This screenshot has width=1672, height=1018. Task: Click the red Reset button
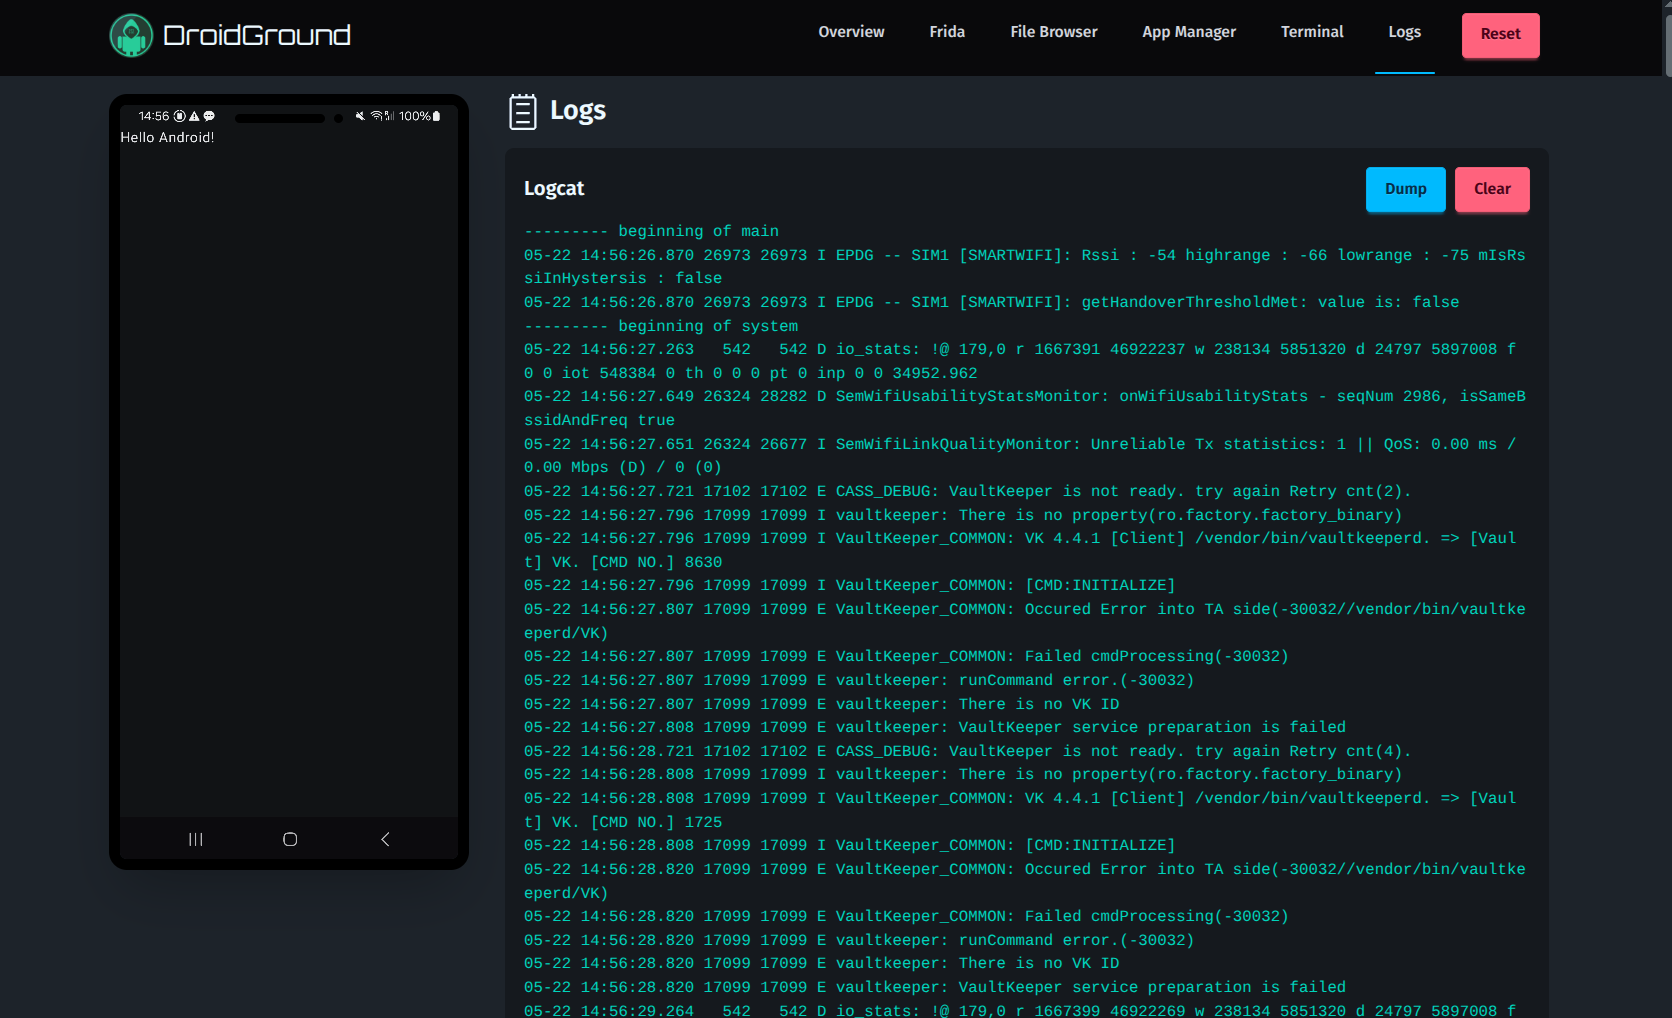(1500, 34)
